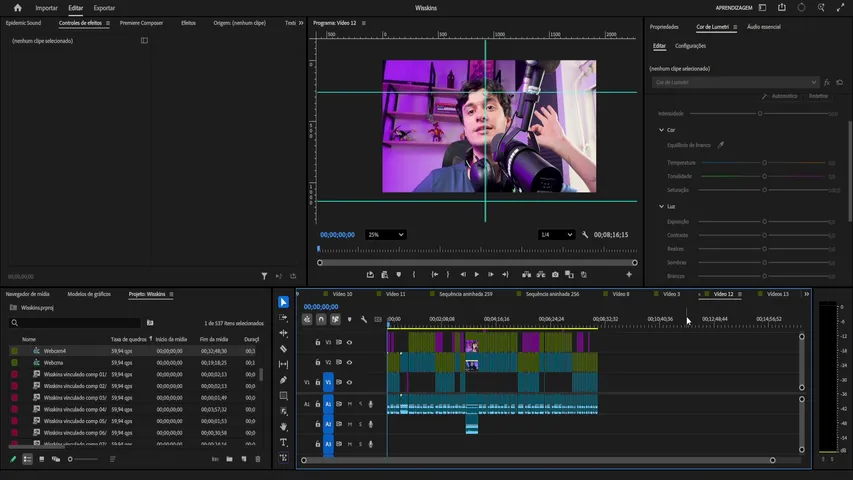Mute audio track A1

click(x=350, y=404)
